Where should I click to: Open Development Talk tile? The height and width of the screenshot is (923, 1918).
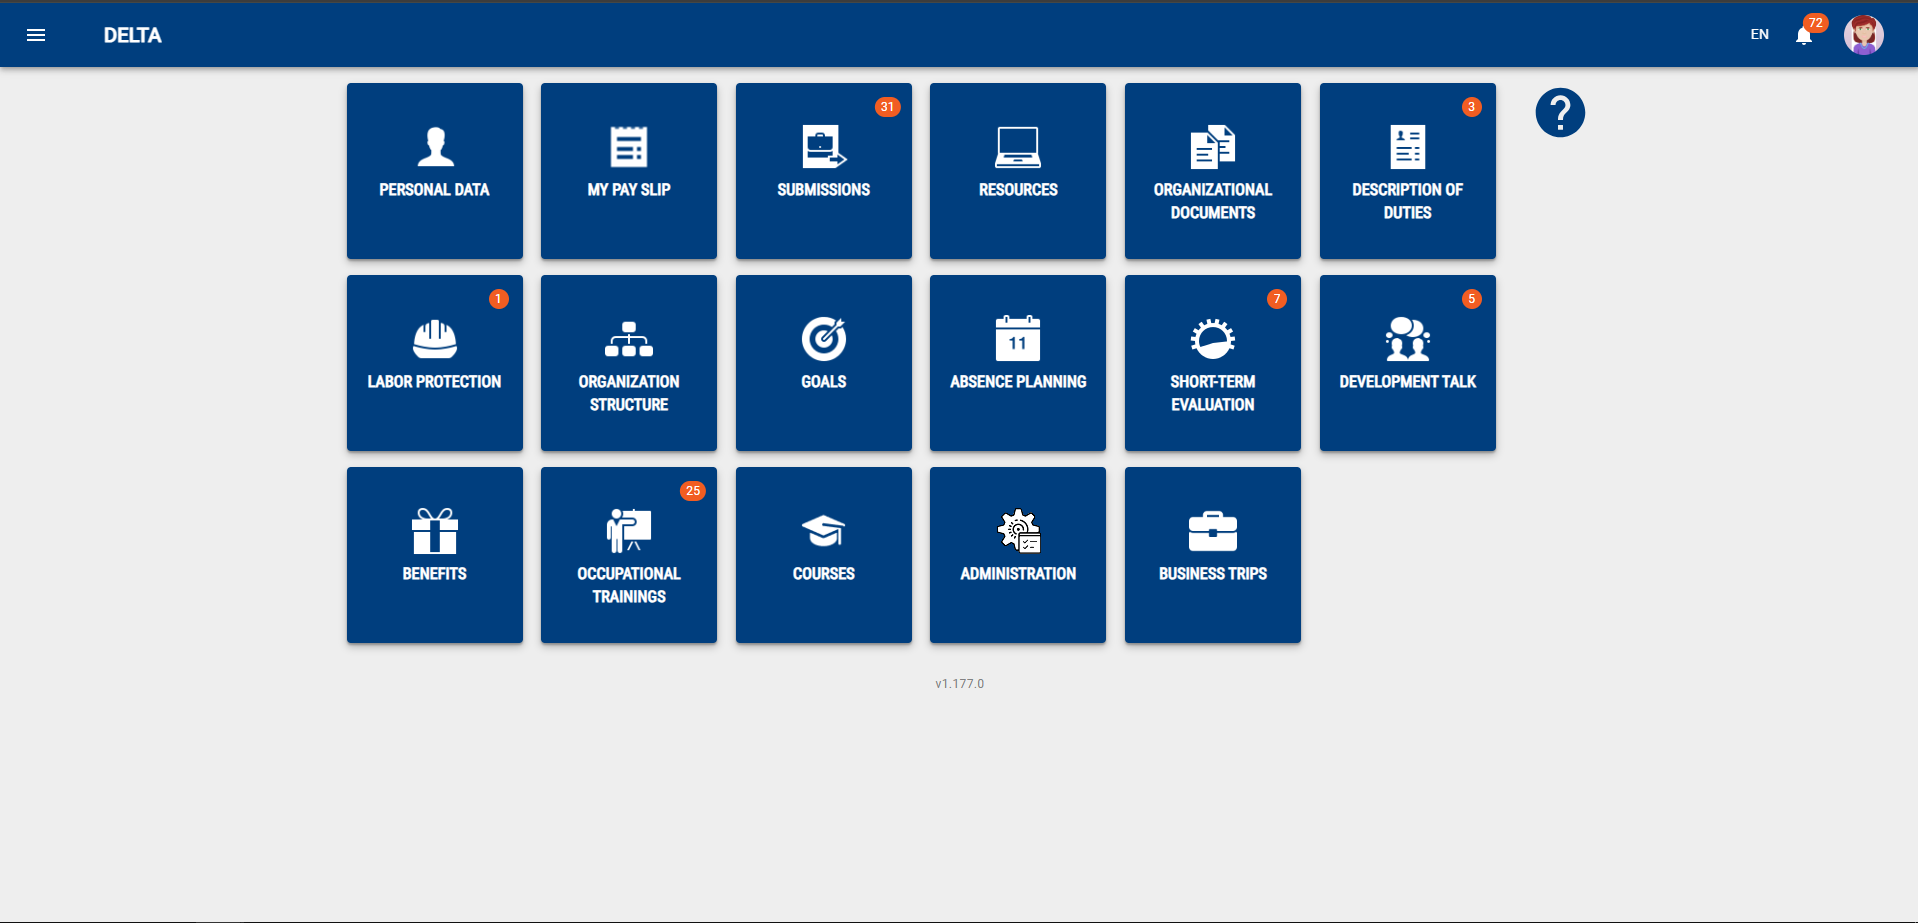[x=1408, y=363]
